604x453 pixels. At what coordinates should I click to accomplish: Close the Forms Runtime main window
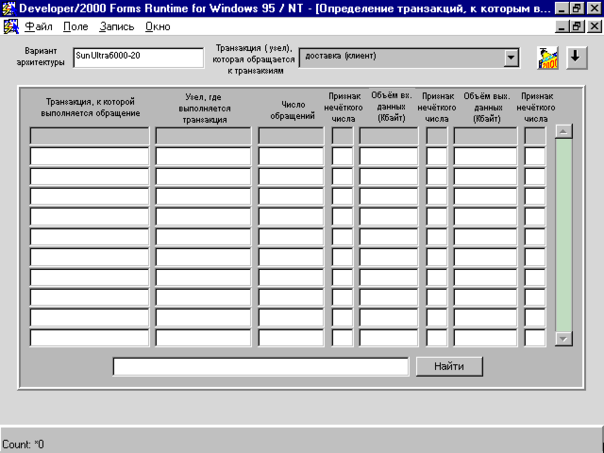tap(594, 8)
